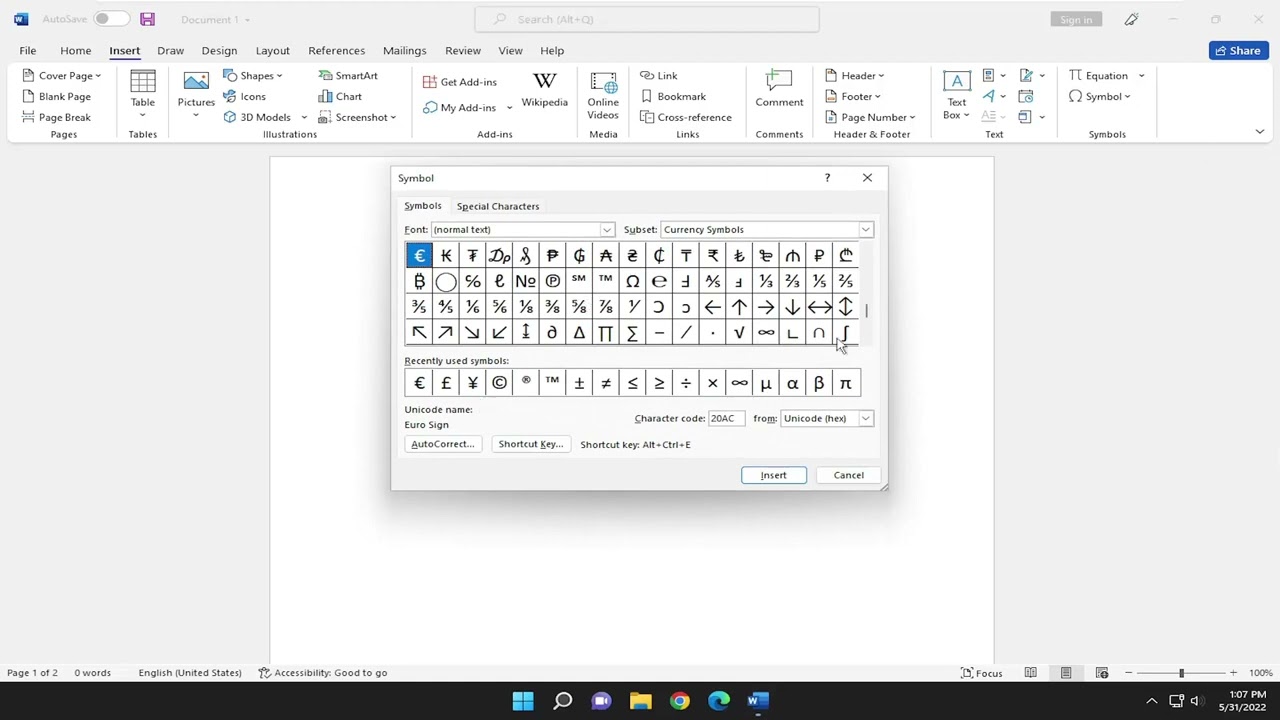The height and width of the screenshot is (720, 1280).
Task: Switch to the References tab
Action: (x=336, y=50)
